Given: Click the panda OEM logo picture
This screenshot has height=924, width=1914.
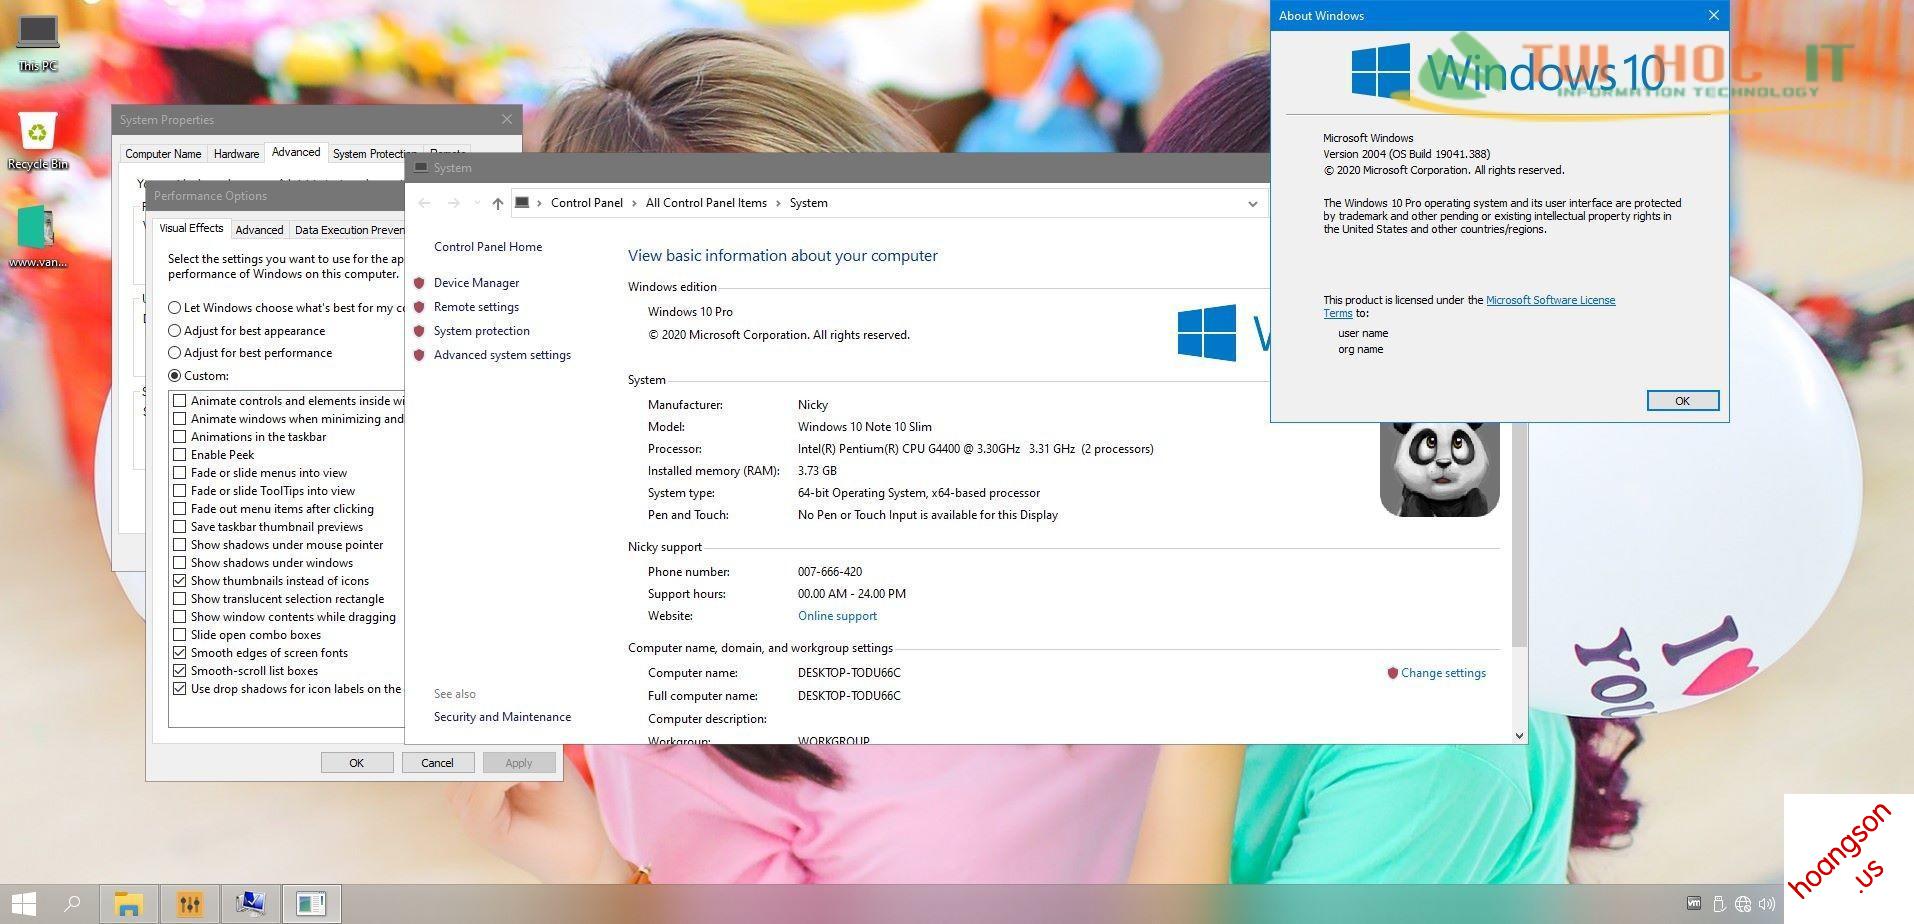Looking at the screenshot, I should coord(1440,469).
